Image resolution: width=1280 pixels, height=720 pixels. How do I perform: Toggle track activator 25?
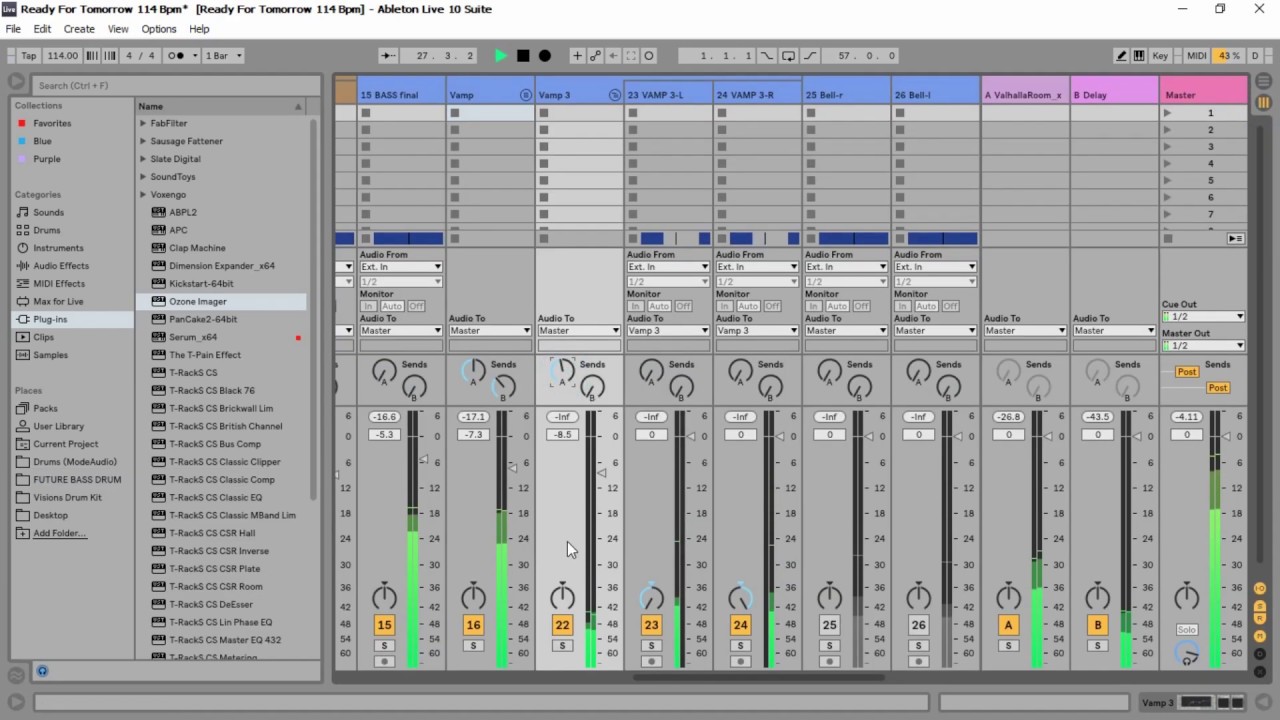[829, 625]
